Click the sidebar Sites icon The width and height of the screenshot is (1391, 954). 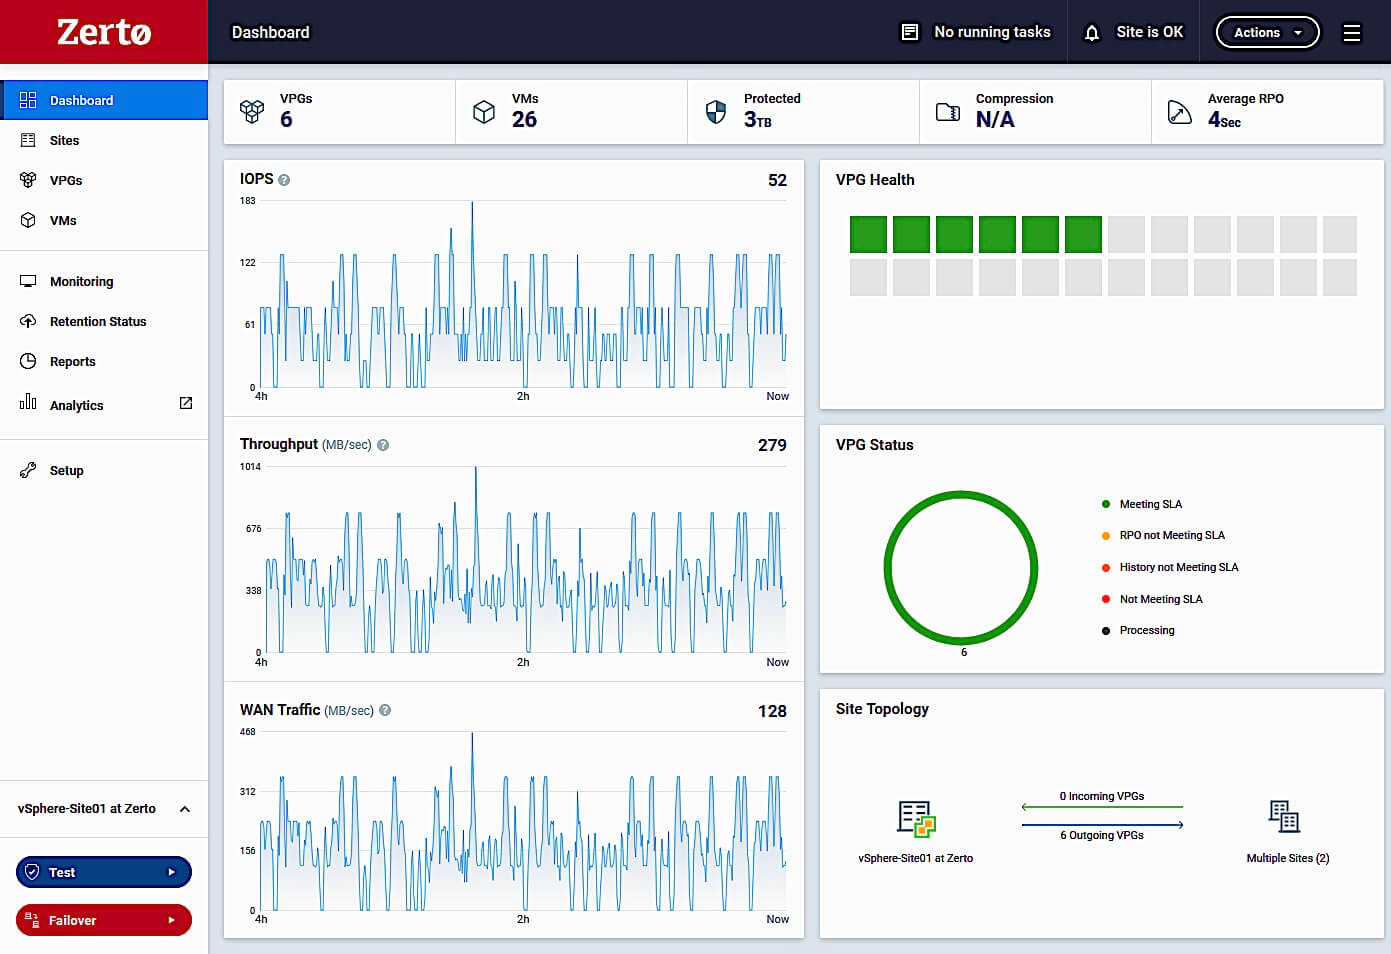[x=28, y=140]
